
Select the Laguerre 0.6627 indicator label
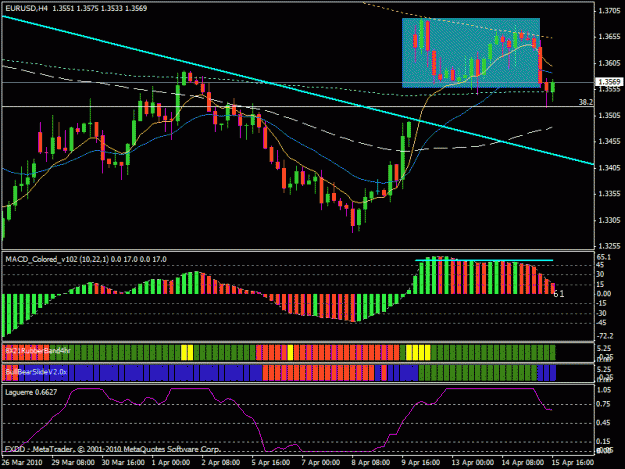tap(31, 392)
